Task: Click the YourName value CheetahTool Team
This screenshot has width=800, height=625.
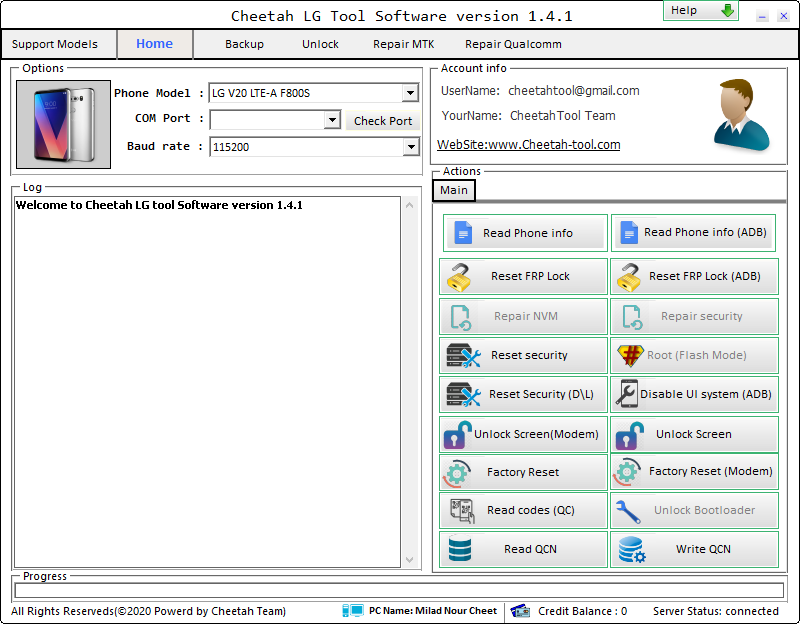Action: click(562, 116)
